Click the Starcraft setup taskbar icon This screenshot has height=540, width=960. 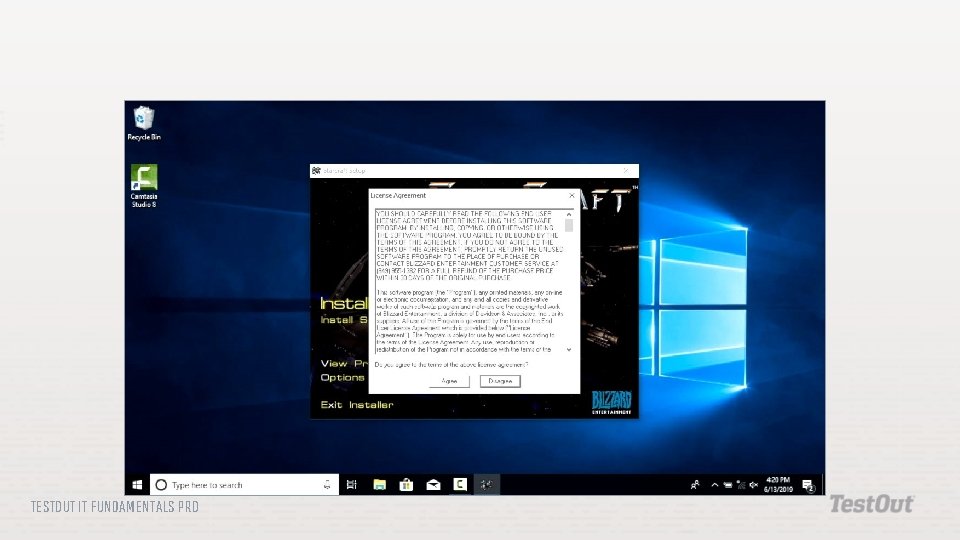[487, 485]
